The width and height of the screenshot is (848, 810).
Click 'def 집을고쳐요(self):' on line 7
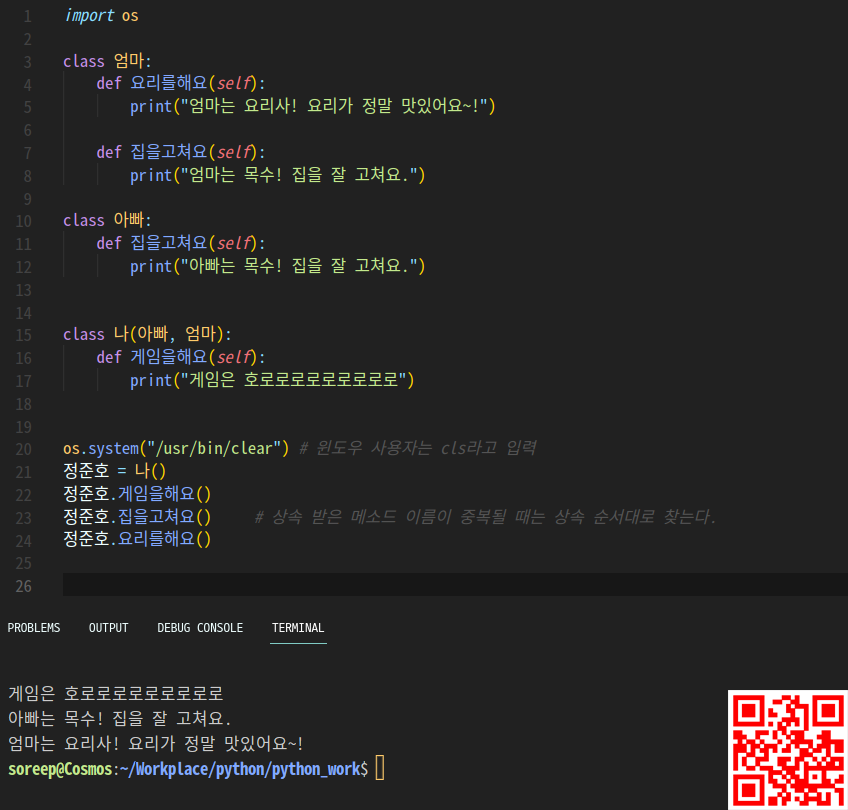181,152
